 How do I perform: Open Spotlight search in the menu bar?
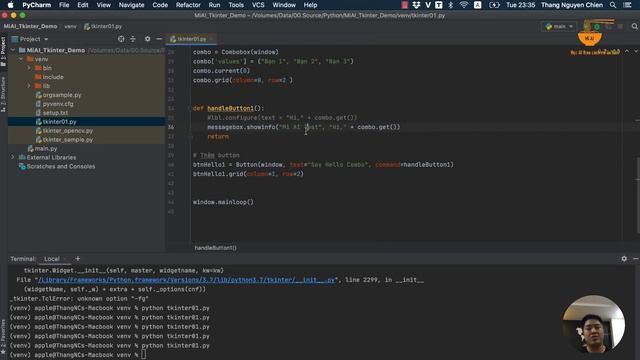[613, 5]
